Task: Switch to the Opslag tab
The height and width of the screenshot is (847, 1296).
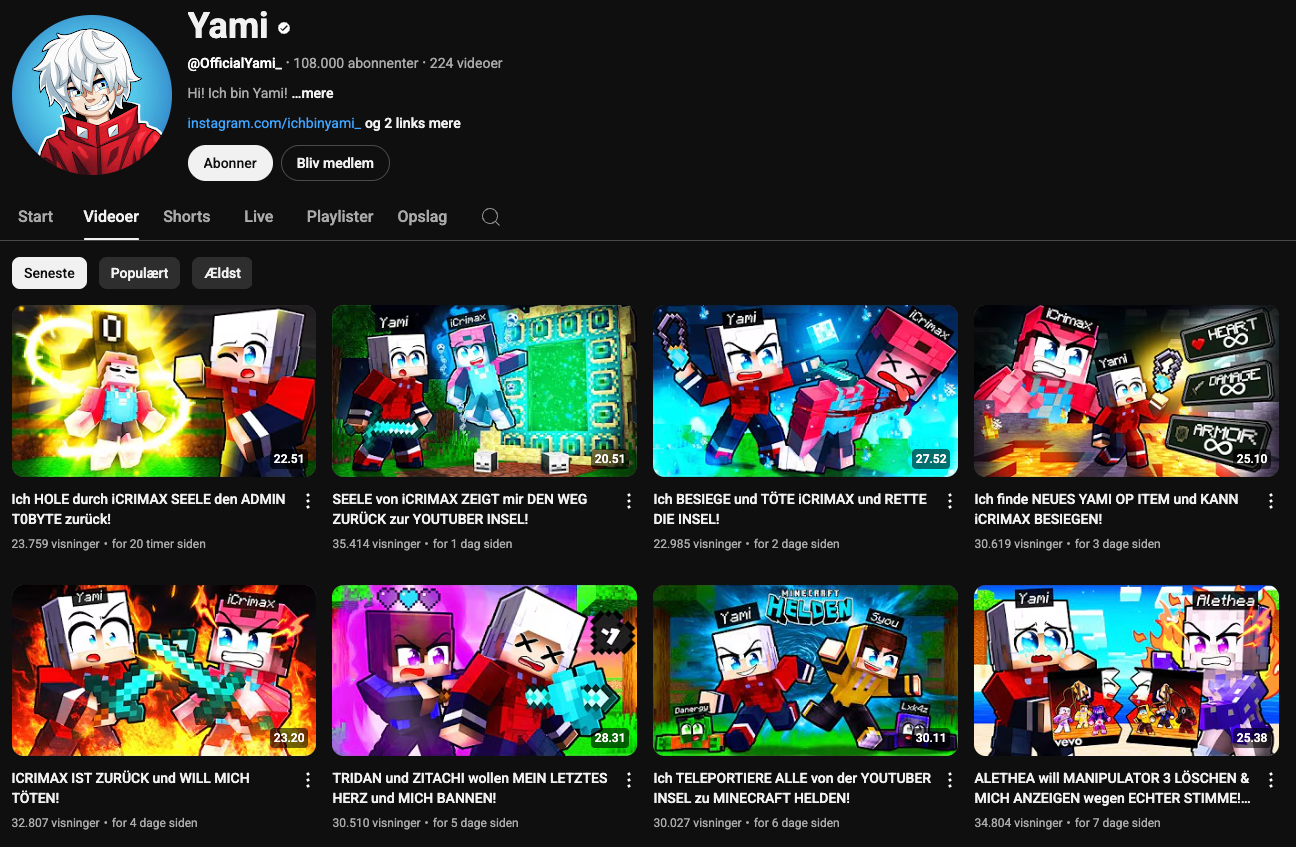Action: point(422,216)
